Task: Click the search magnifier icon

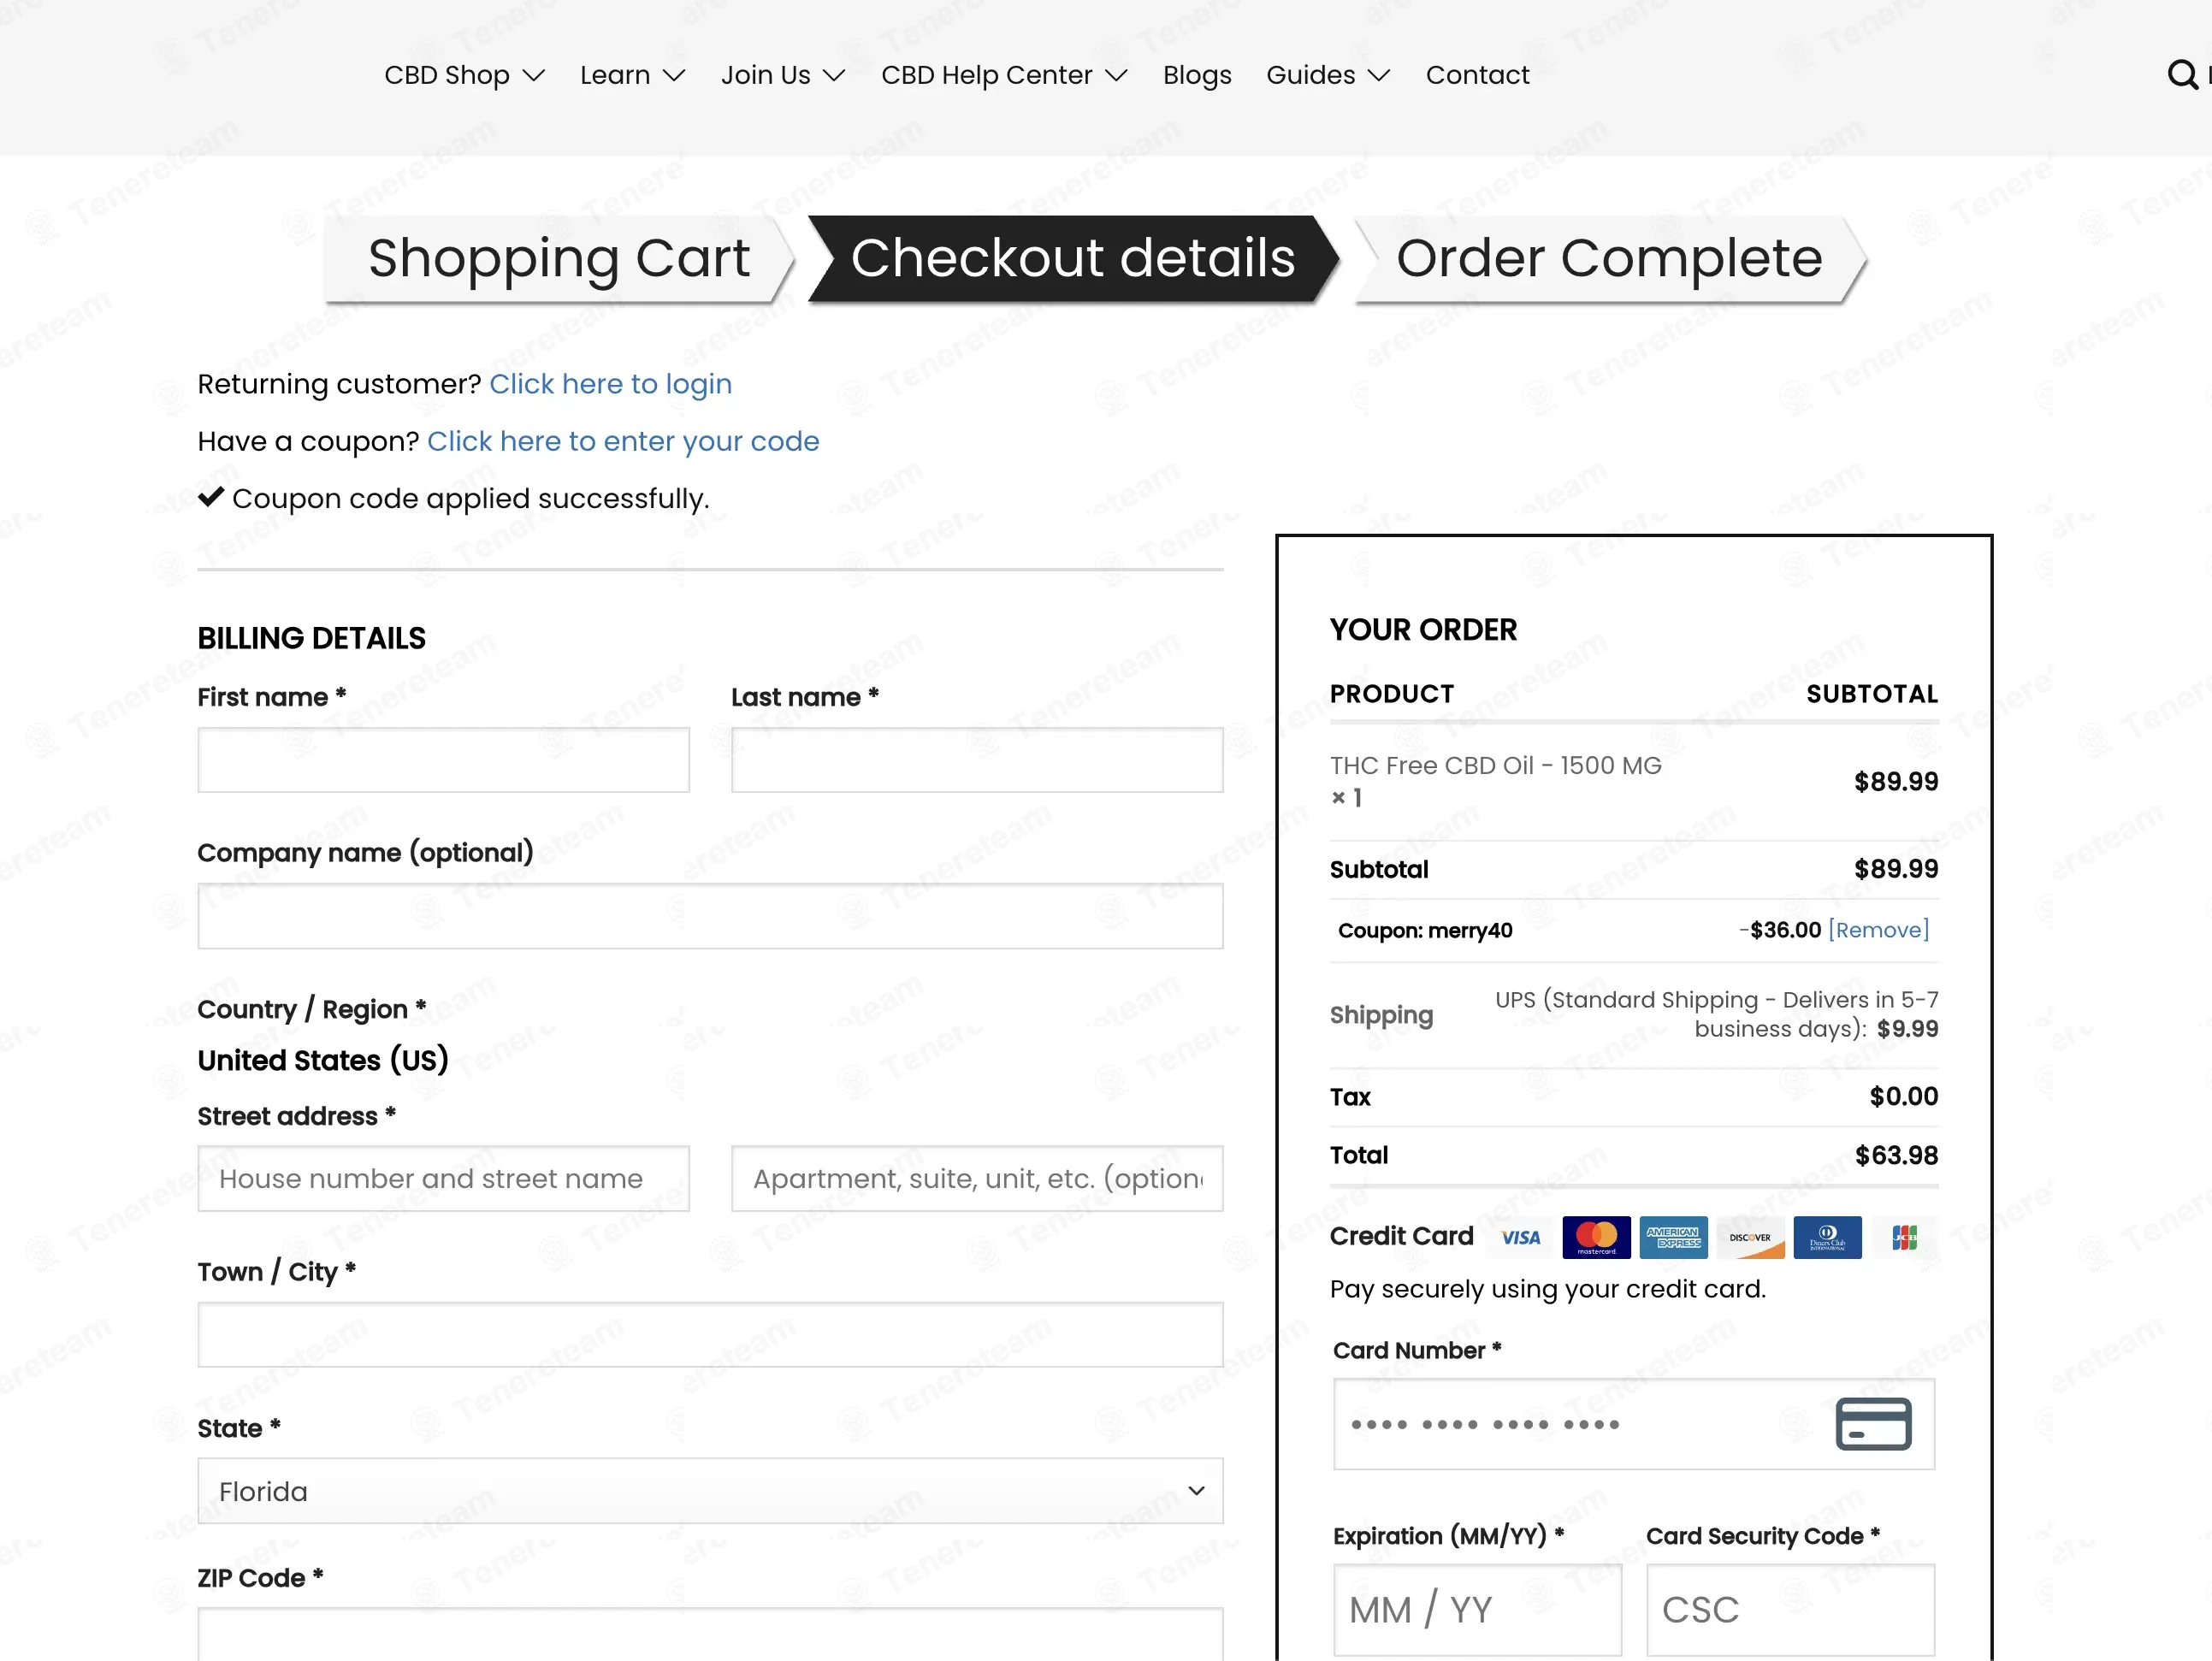Action: coord(2181,74)
